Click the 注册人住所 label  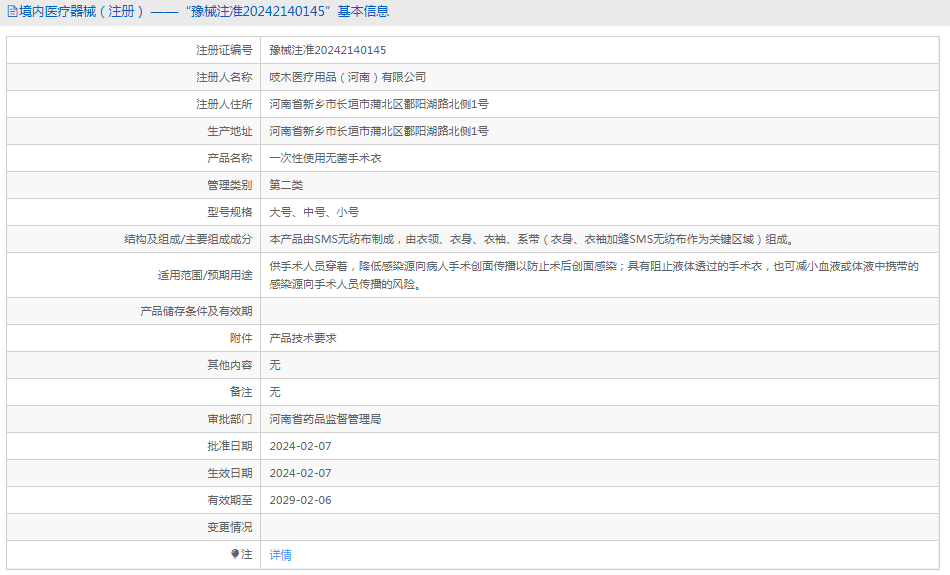(x=224, y=104)
